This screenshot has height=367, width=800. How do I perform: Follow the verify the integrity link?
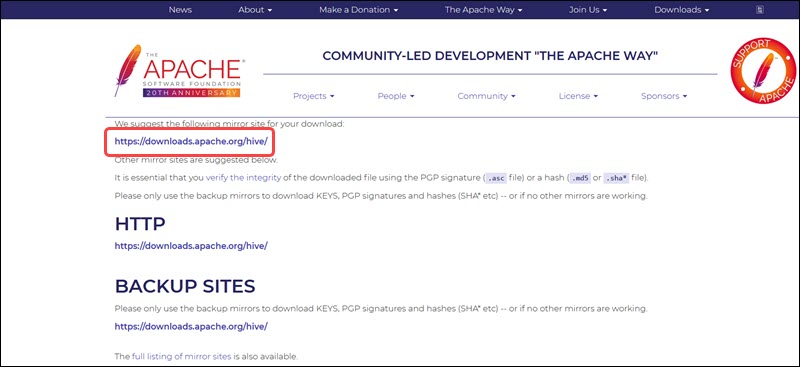243,178
